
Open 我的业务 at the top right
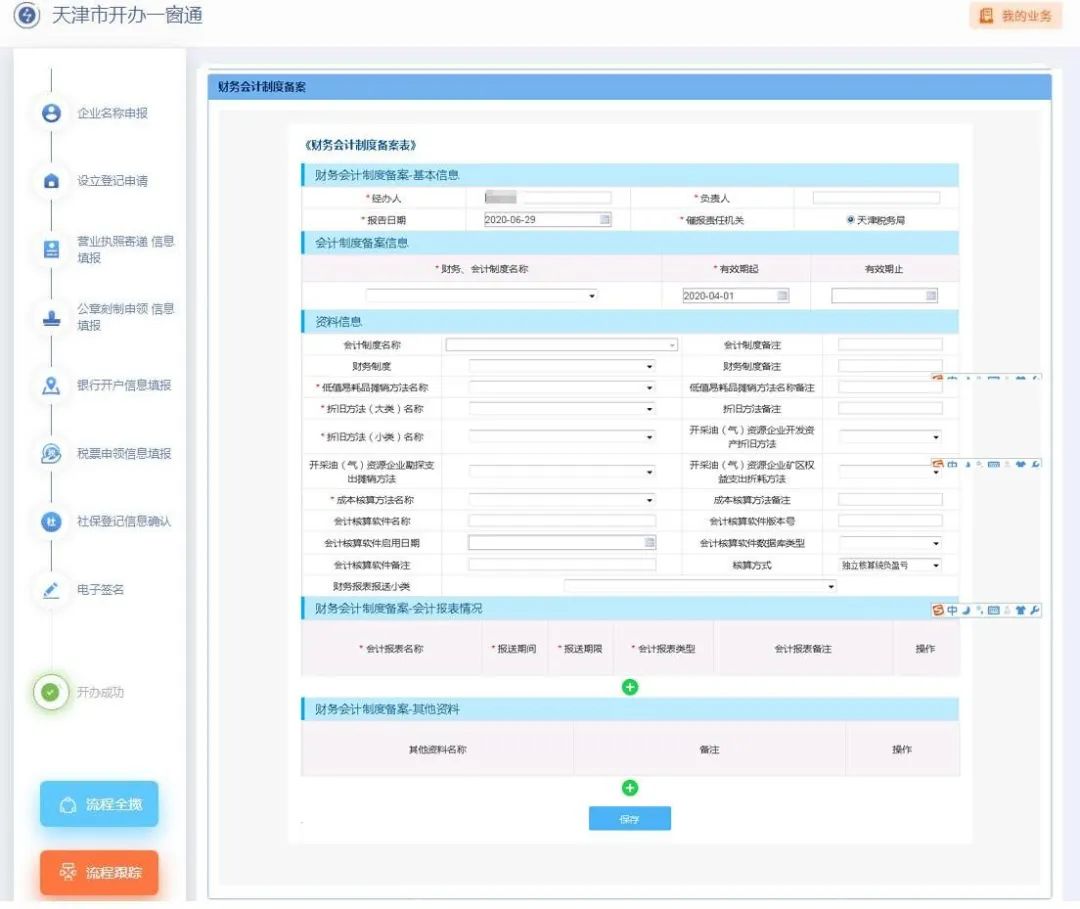pyautogui.click(x=1015, y=16)
